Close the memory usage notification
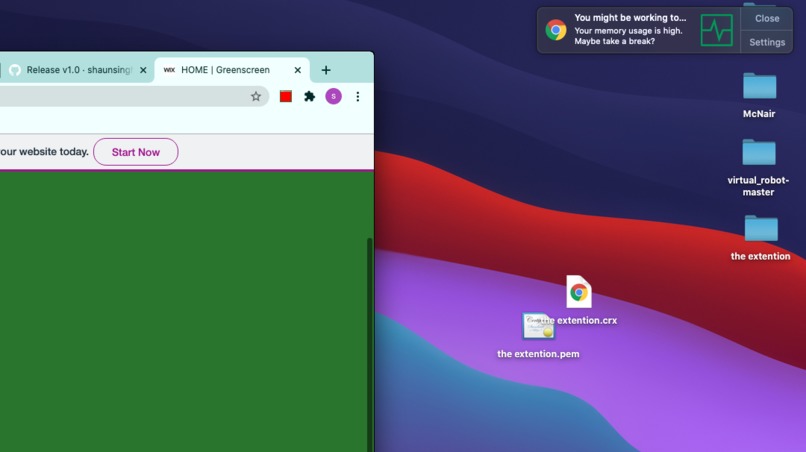Screen dimensions: 806x452 click(767, 19)
